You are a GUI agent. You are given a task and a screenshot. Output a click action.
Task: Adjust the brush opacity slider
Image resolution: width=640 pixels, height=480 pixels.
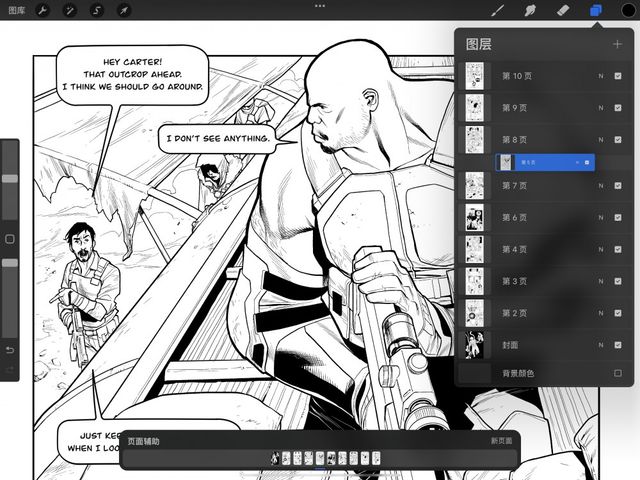[x=10, y=263]
